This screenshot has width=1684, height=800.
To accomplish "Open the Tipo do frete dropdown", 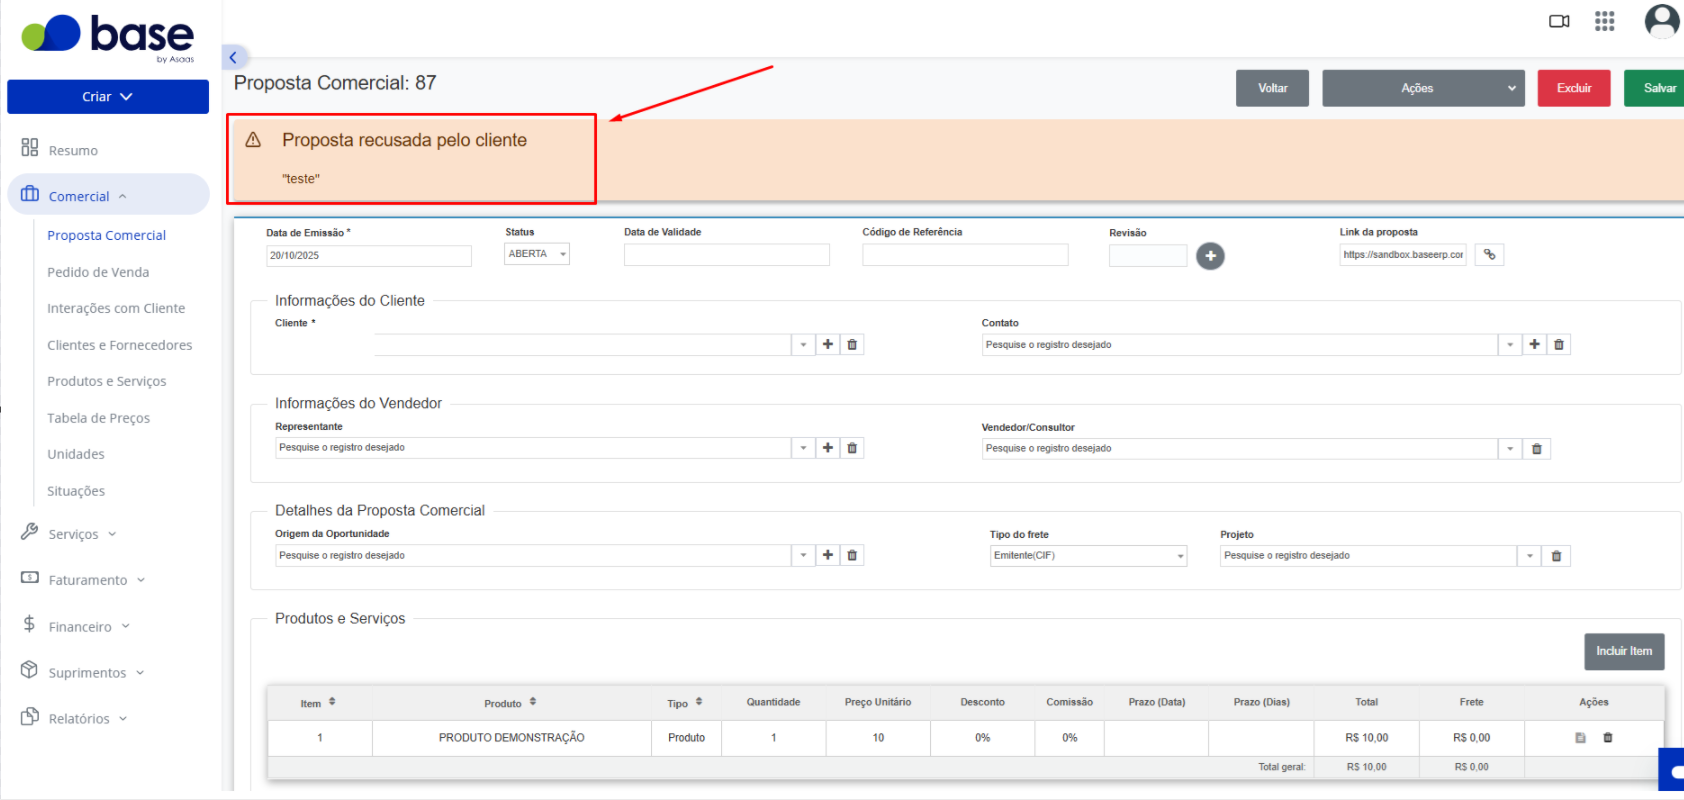I will [x=1088, y=556].
